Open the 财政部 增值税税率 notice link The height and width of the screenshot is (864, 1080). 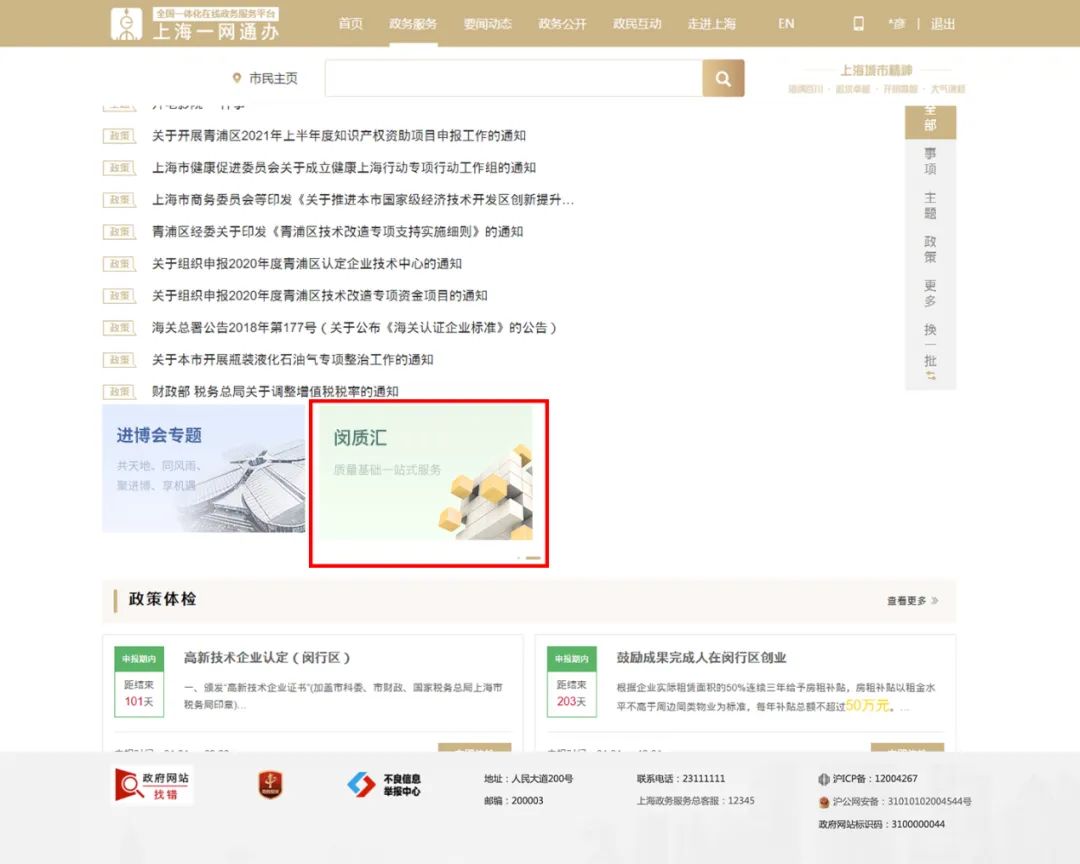[x=275, y=391]
